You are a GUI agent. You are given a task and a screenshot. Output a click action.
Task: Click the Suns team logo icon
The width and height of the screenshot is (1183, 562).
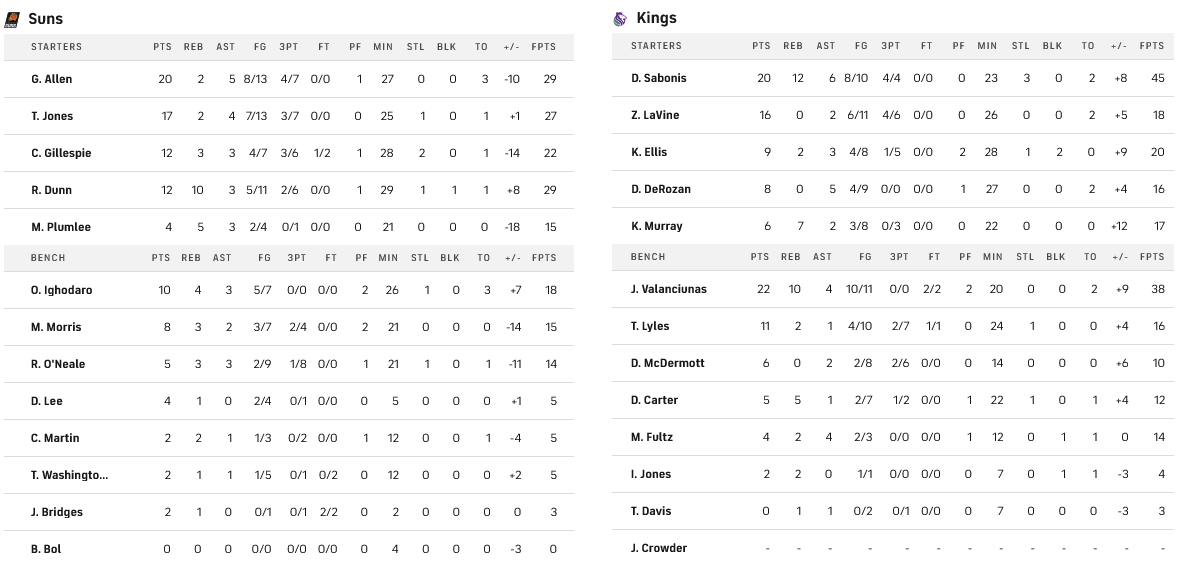(x=12, y=19)
